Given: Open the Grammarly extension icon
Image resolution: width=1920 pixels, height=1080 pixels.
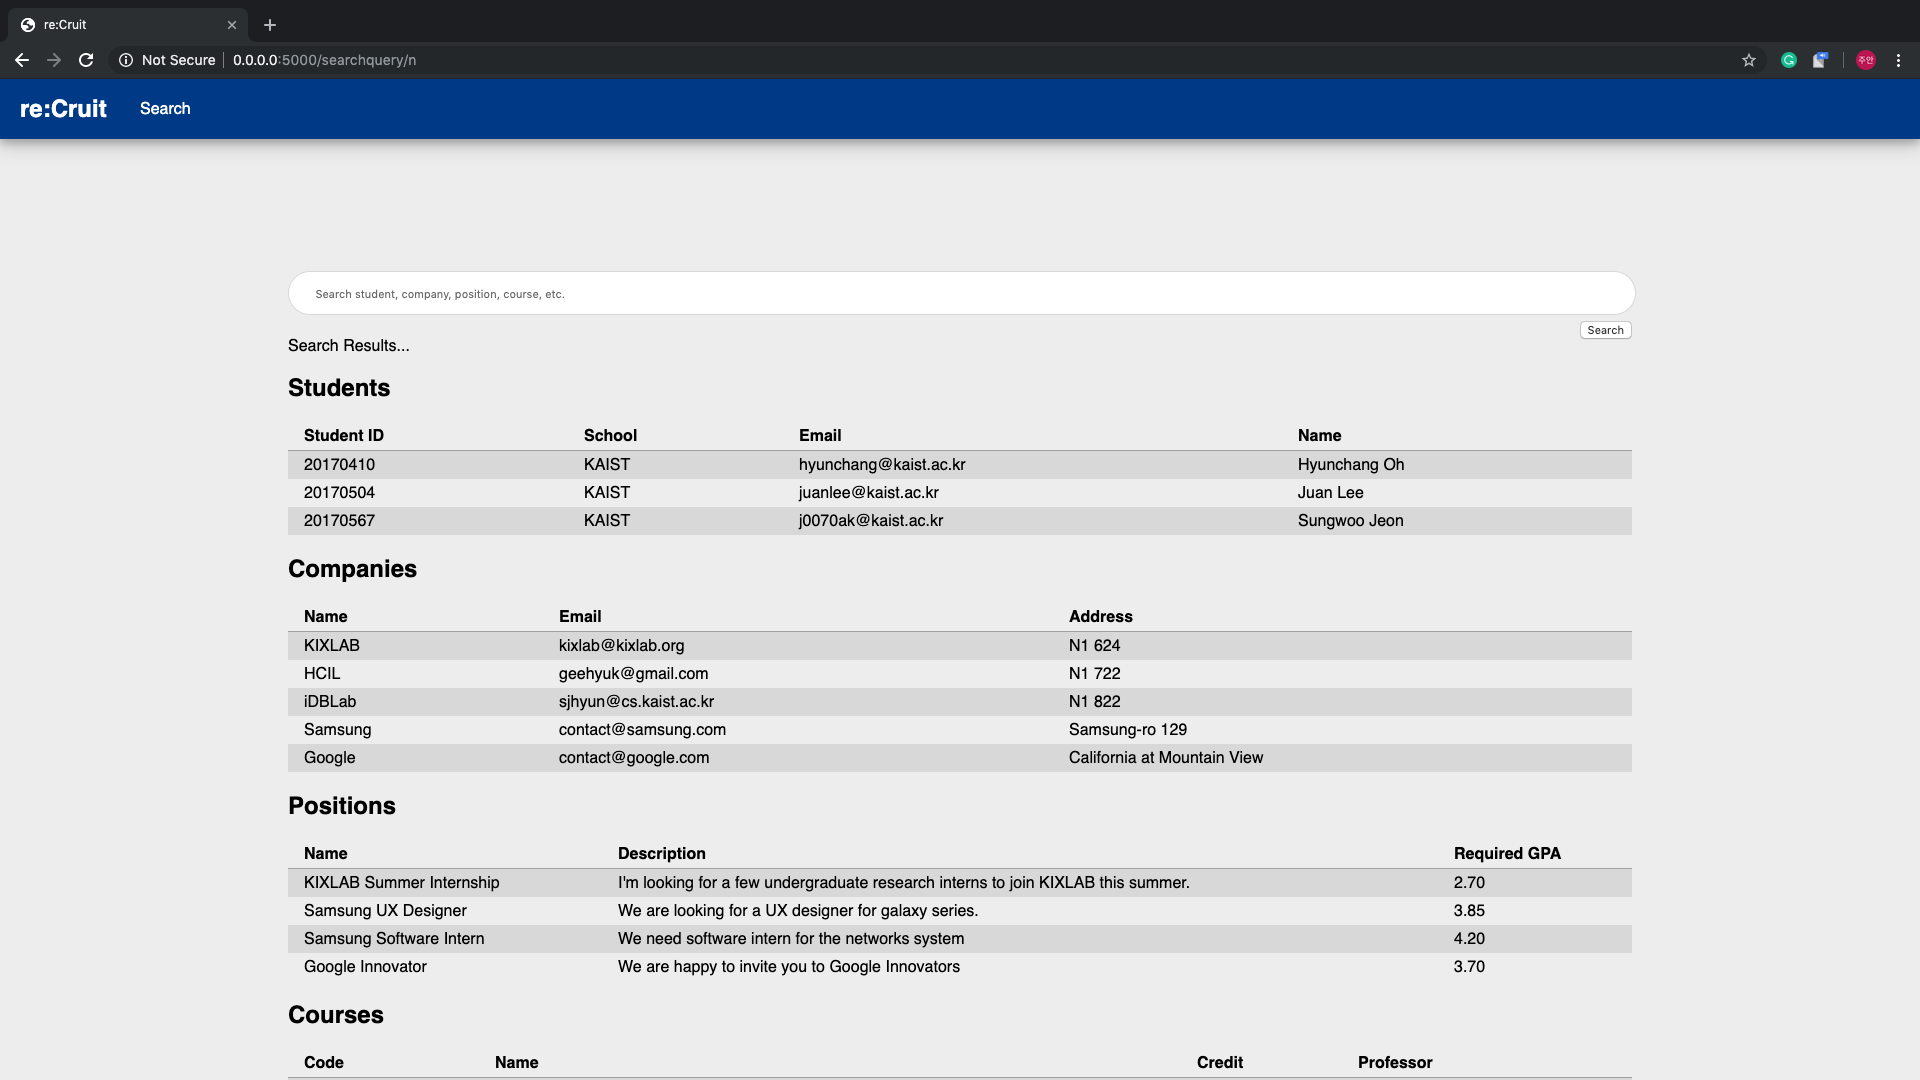Looking at the screenshot, I should point(1788,60).
